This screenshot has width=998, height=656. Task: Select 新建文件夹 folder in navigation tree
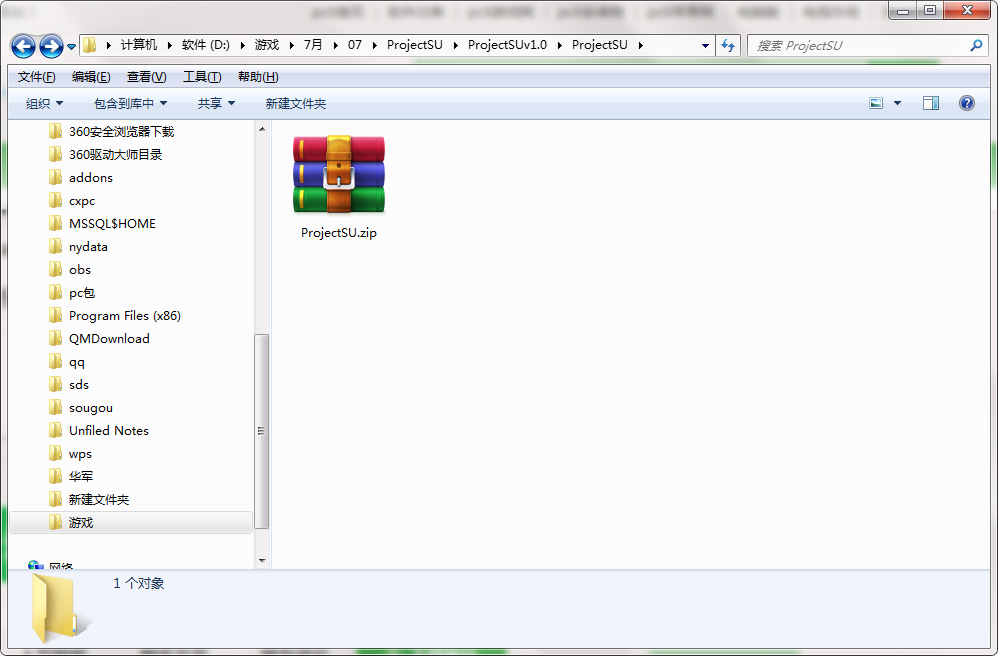pos(99,499)
